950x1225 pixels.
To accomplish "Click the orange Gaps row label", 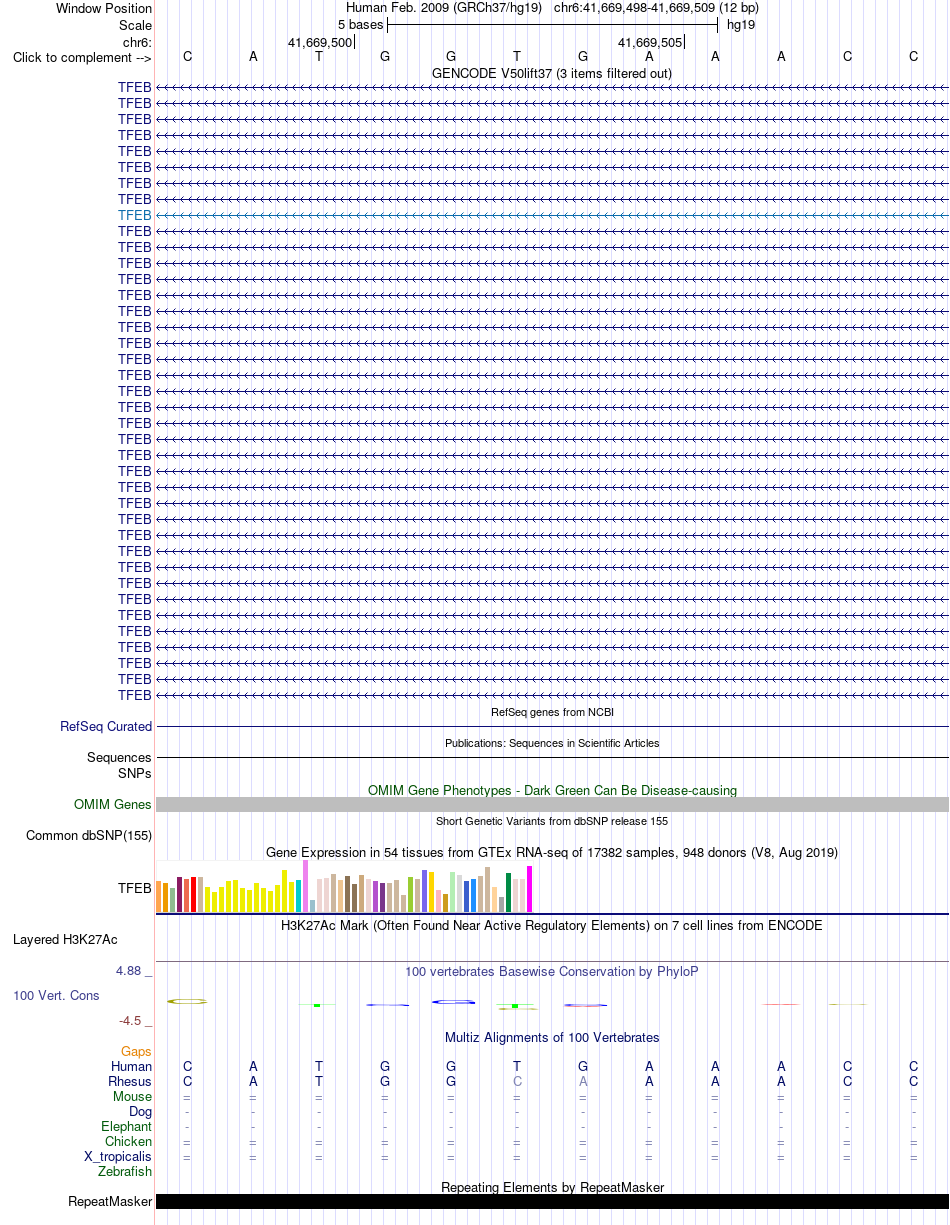I will point(136,1052).
